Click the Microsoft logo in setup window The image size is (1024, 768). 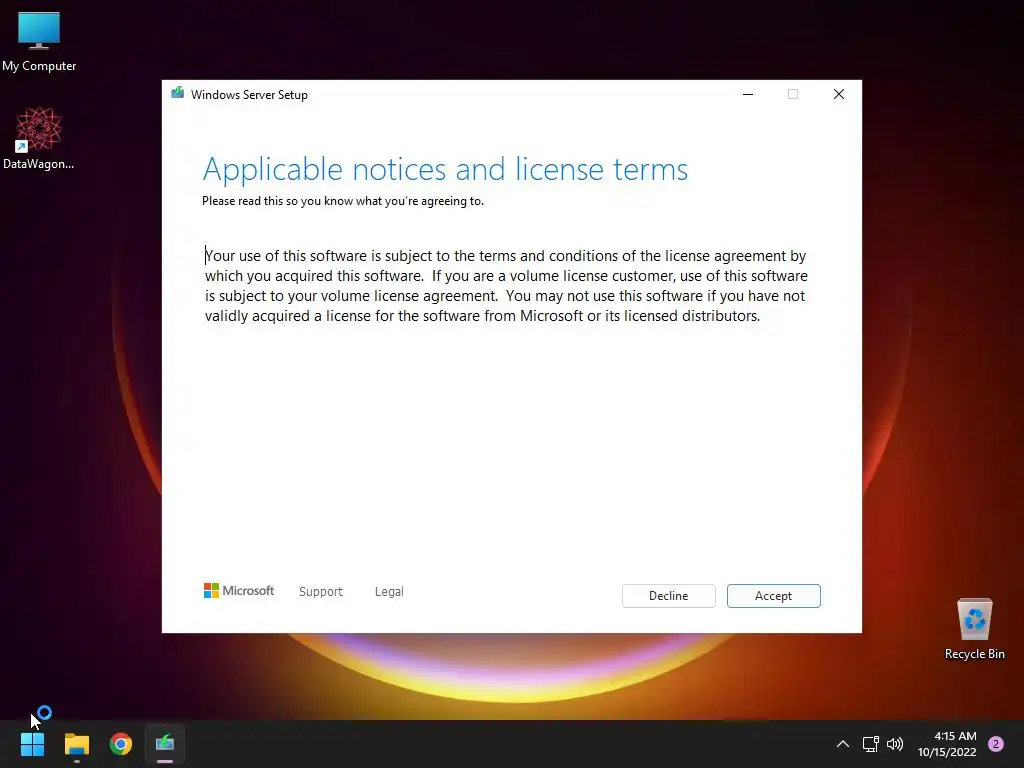click(x=239, y=591)
